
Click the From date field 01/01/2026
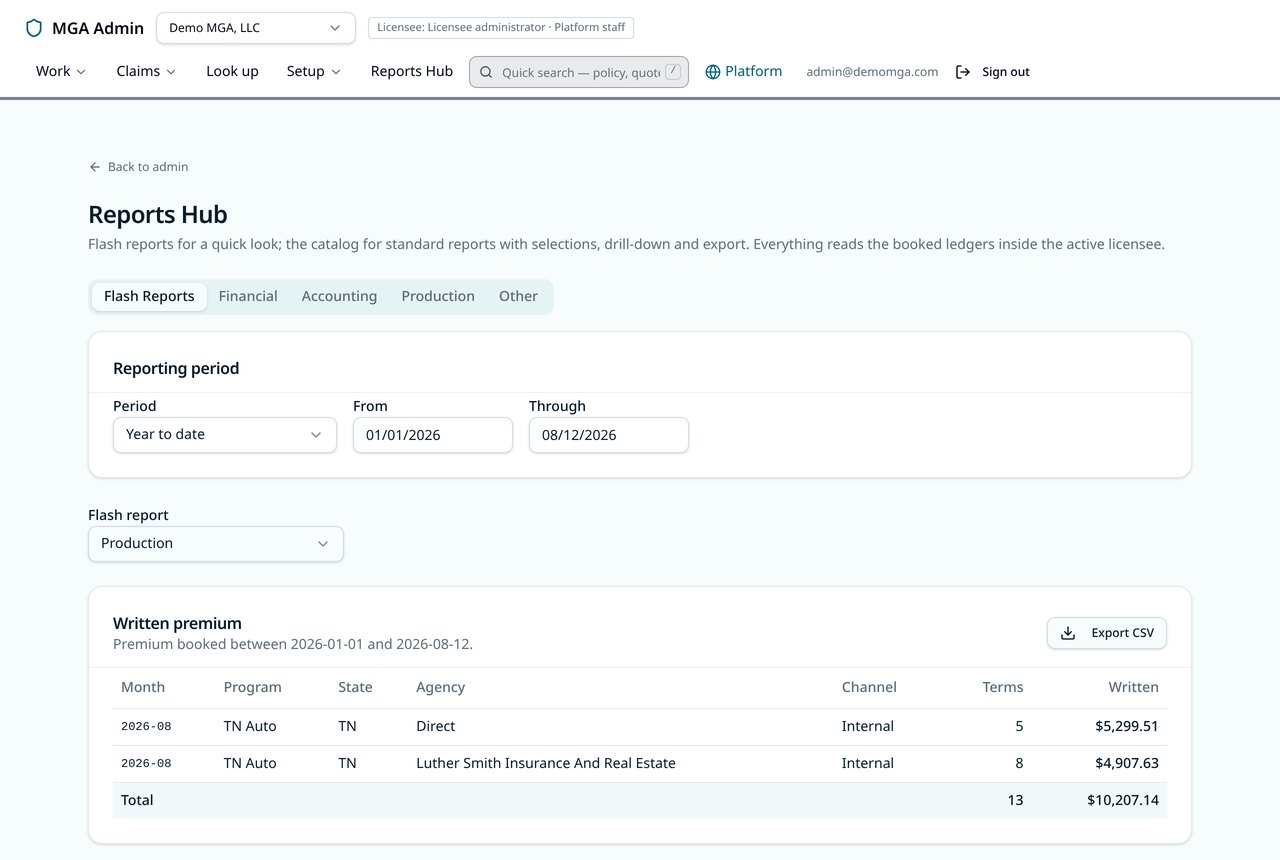[433, 435]
